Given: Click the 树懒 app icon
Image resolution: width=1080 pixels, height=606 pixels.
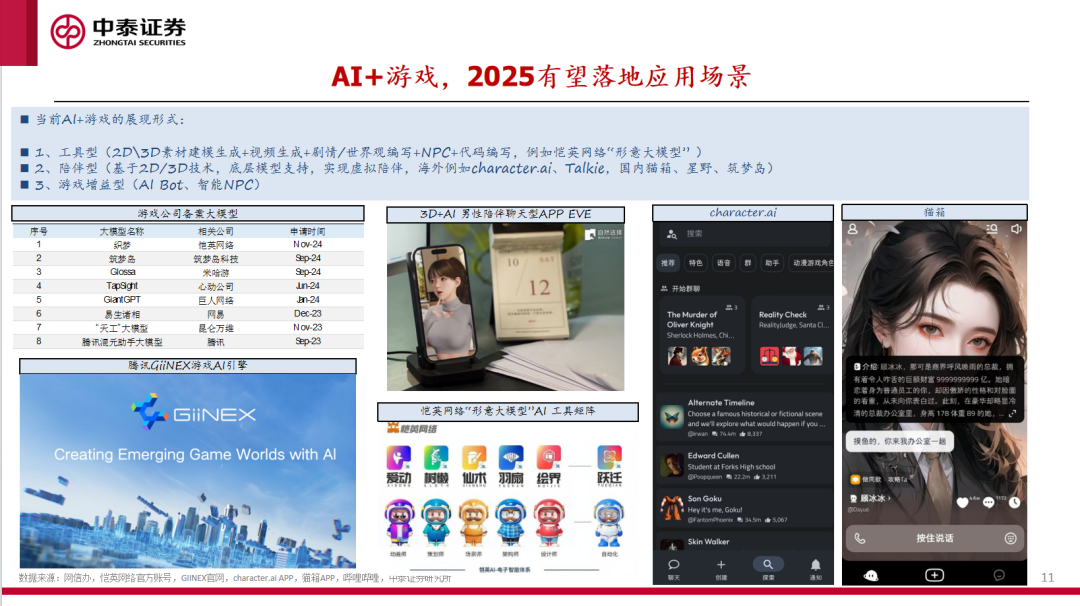Looking at the screenshot, I should pos(436,457).
